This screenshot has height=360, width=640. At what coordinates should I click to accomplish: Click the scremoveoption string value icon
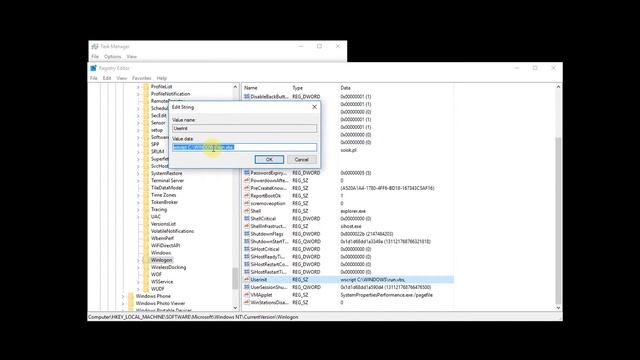pos(247,203)
